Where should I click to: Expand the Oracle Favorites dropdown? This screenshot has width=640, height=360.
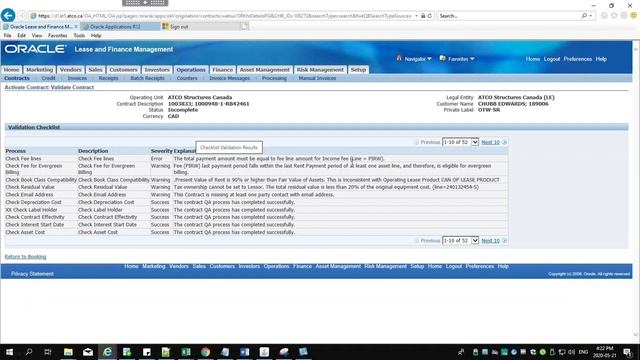point(472,59)
